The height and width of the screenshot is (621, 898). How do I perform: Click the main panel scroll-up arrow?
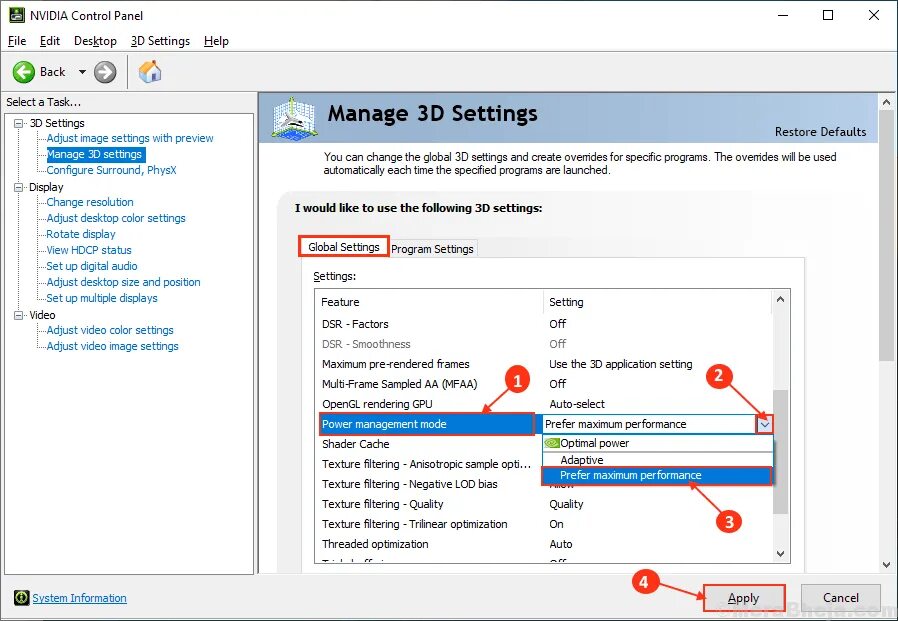pyautogui.click(x=887, y=103)
